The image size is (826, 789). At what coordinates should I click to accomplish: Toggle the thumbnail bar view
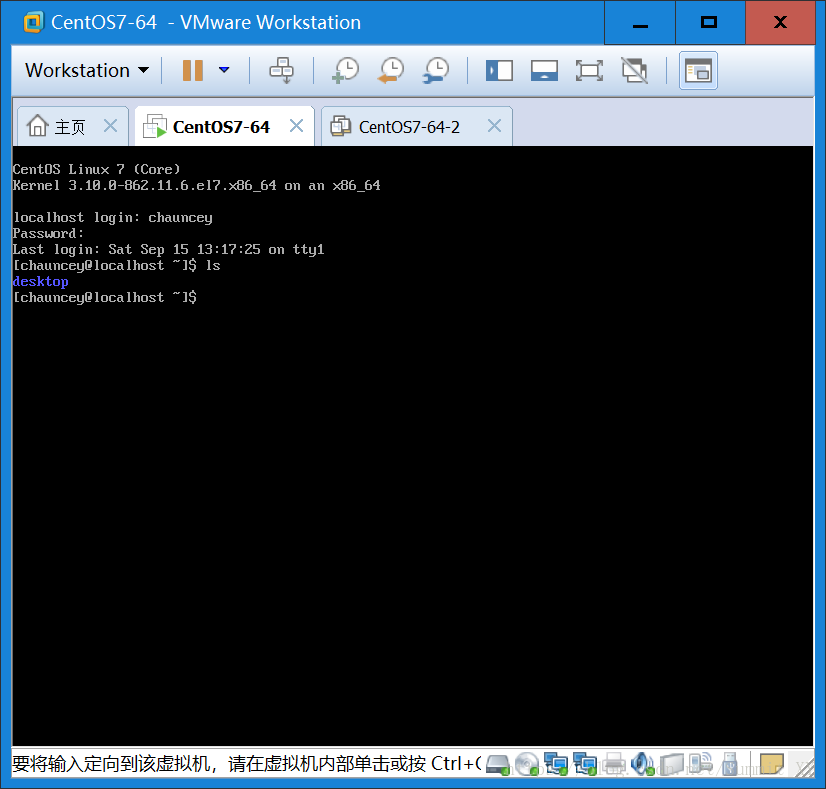coord(544,71)
